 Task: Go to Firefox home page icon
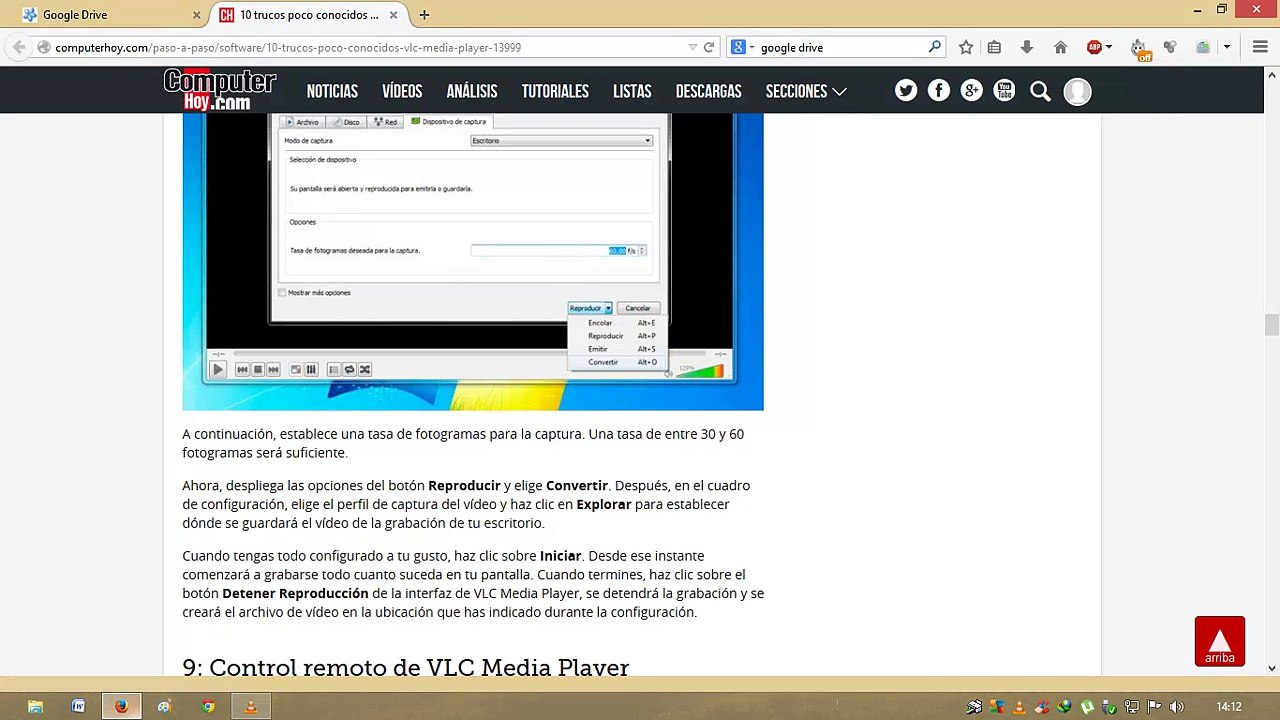tap(1061, 47)
